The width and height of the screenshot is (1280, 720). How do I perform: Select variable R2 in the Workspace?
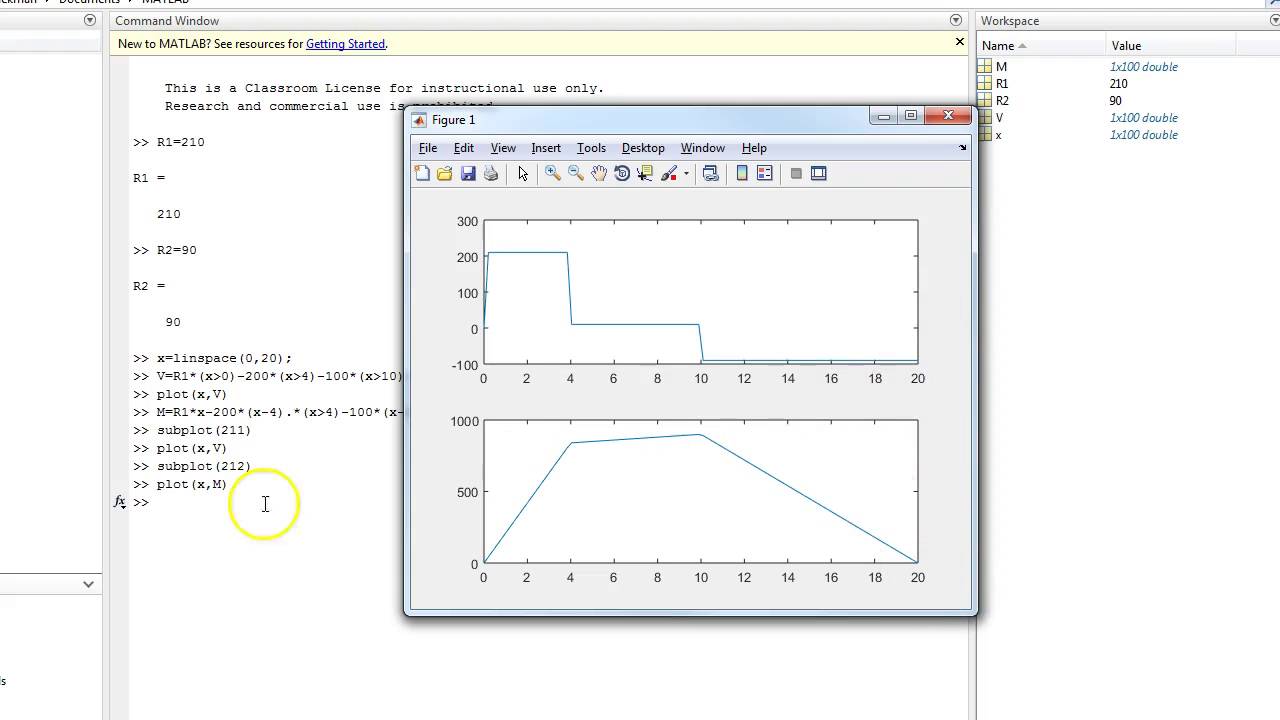1002,101
